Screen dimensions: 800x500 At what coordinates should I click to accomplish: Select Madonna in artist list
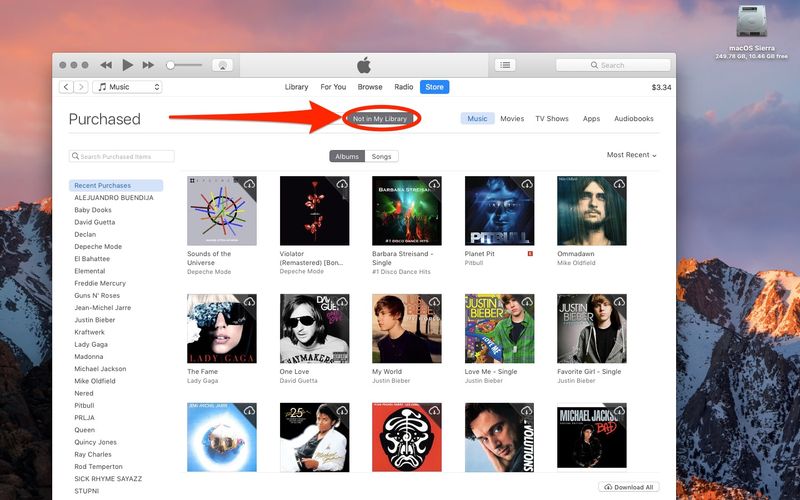point(89,357)
